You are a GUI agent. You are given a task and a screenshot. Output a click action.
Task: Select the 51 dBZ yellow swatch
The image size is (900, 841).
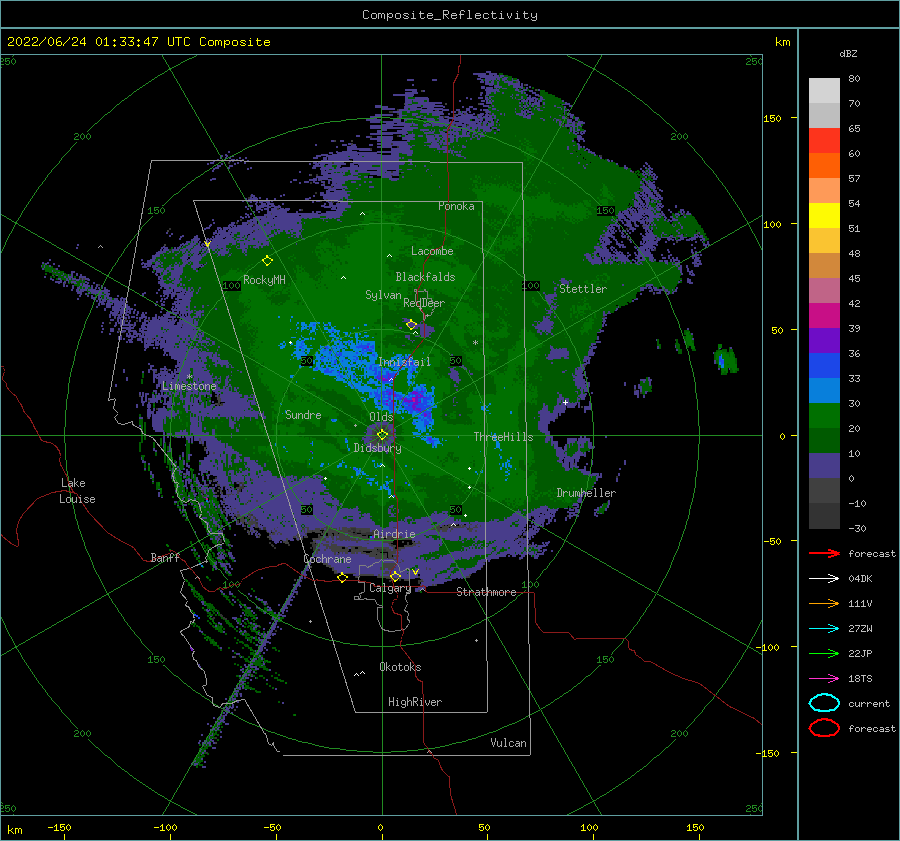click(x=824, y=215)
